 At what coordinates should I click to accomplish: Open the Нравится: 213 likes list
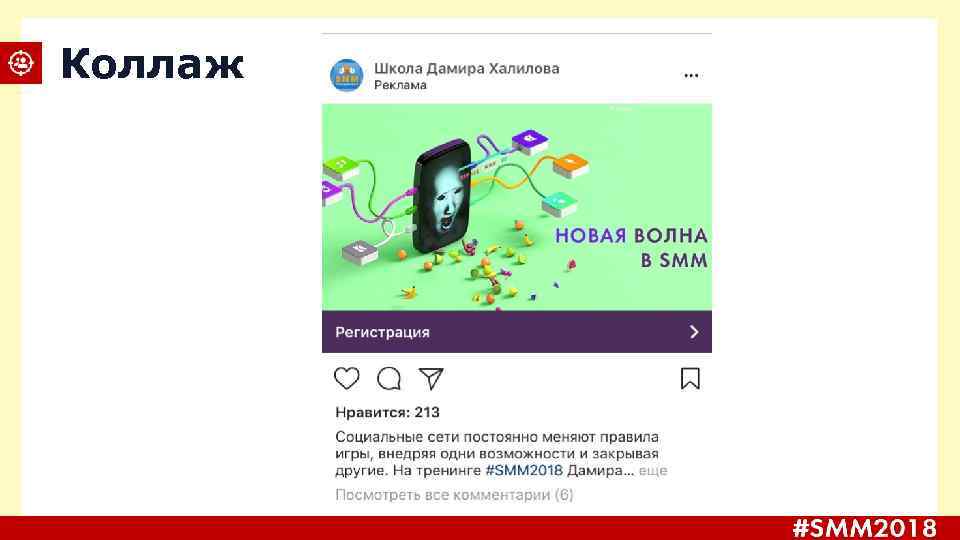[388, 412]
